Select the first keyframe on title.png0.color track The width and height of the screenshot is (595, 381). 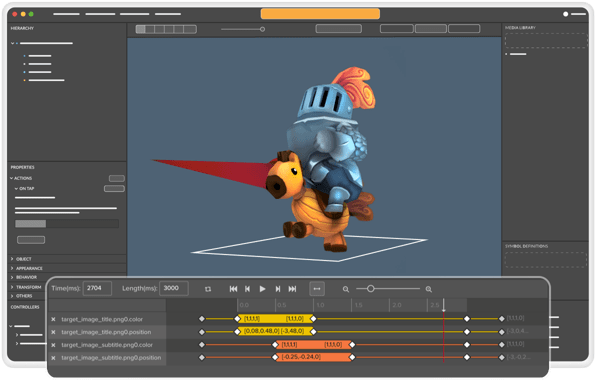click(x=202, y=319)
